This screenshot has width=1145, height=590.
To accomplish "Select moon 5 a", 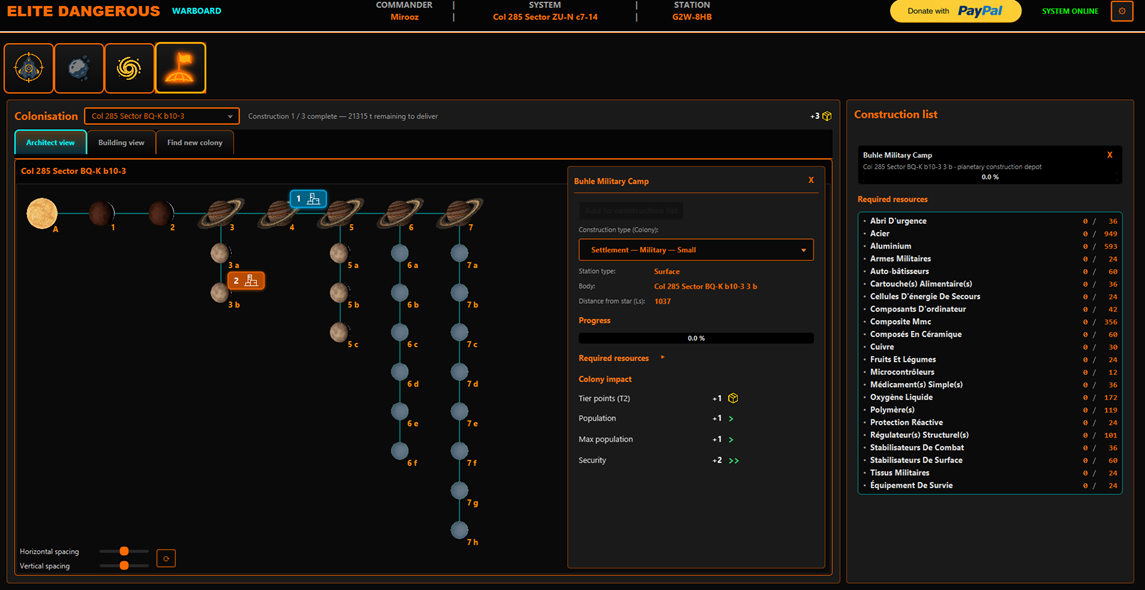I will pyautogui.click(x=339, y=253).
